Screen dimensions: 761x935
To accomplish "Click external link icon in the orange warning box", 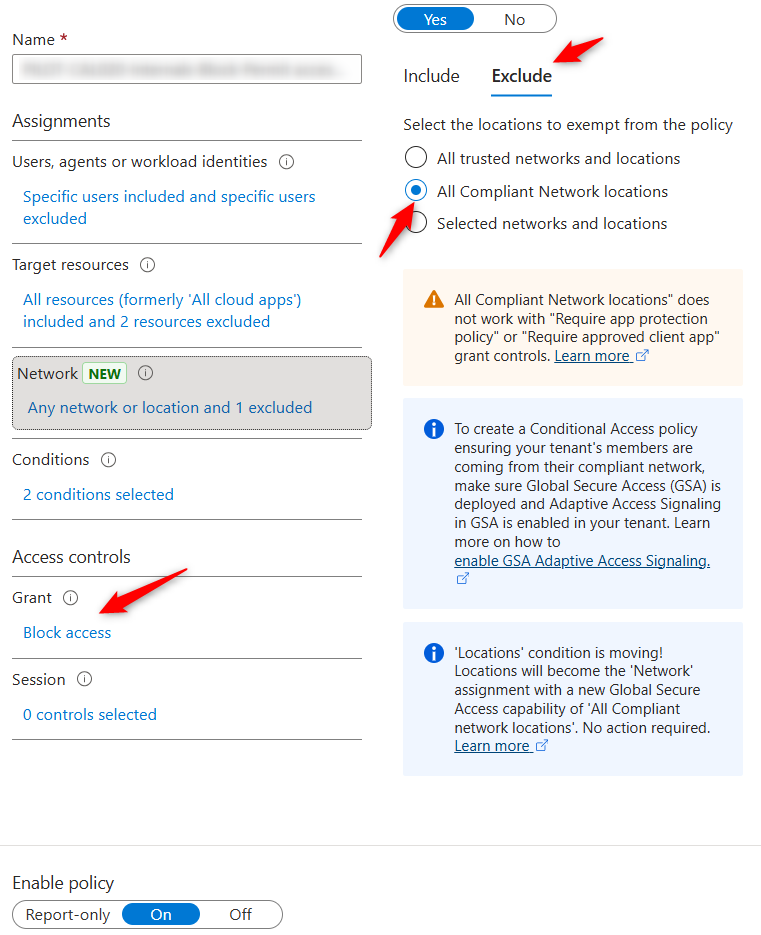I will [642, 356].
